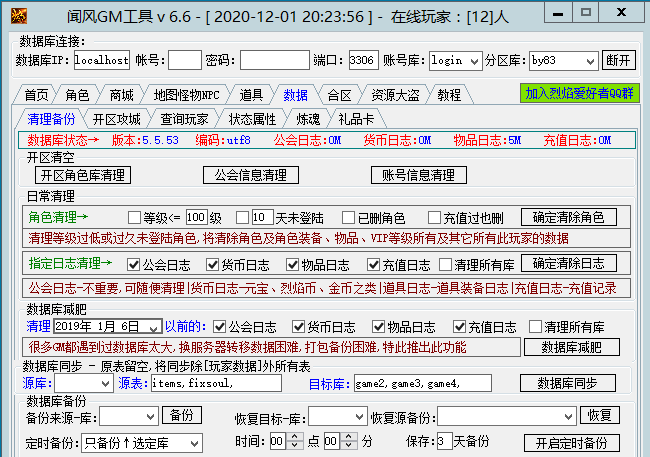Switch to the 查询玩家 sub-tab

click(184, 119)
